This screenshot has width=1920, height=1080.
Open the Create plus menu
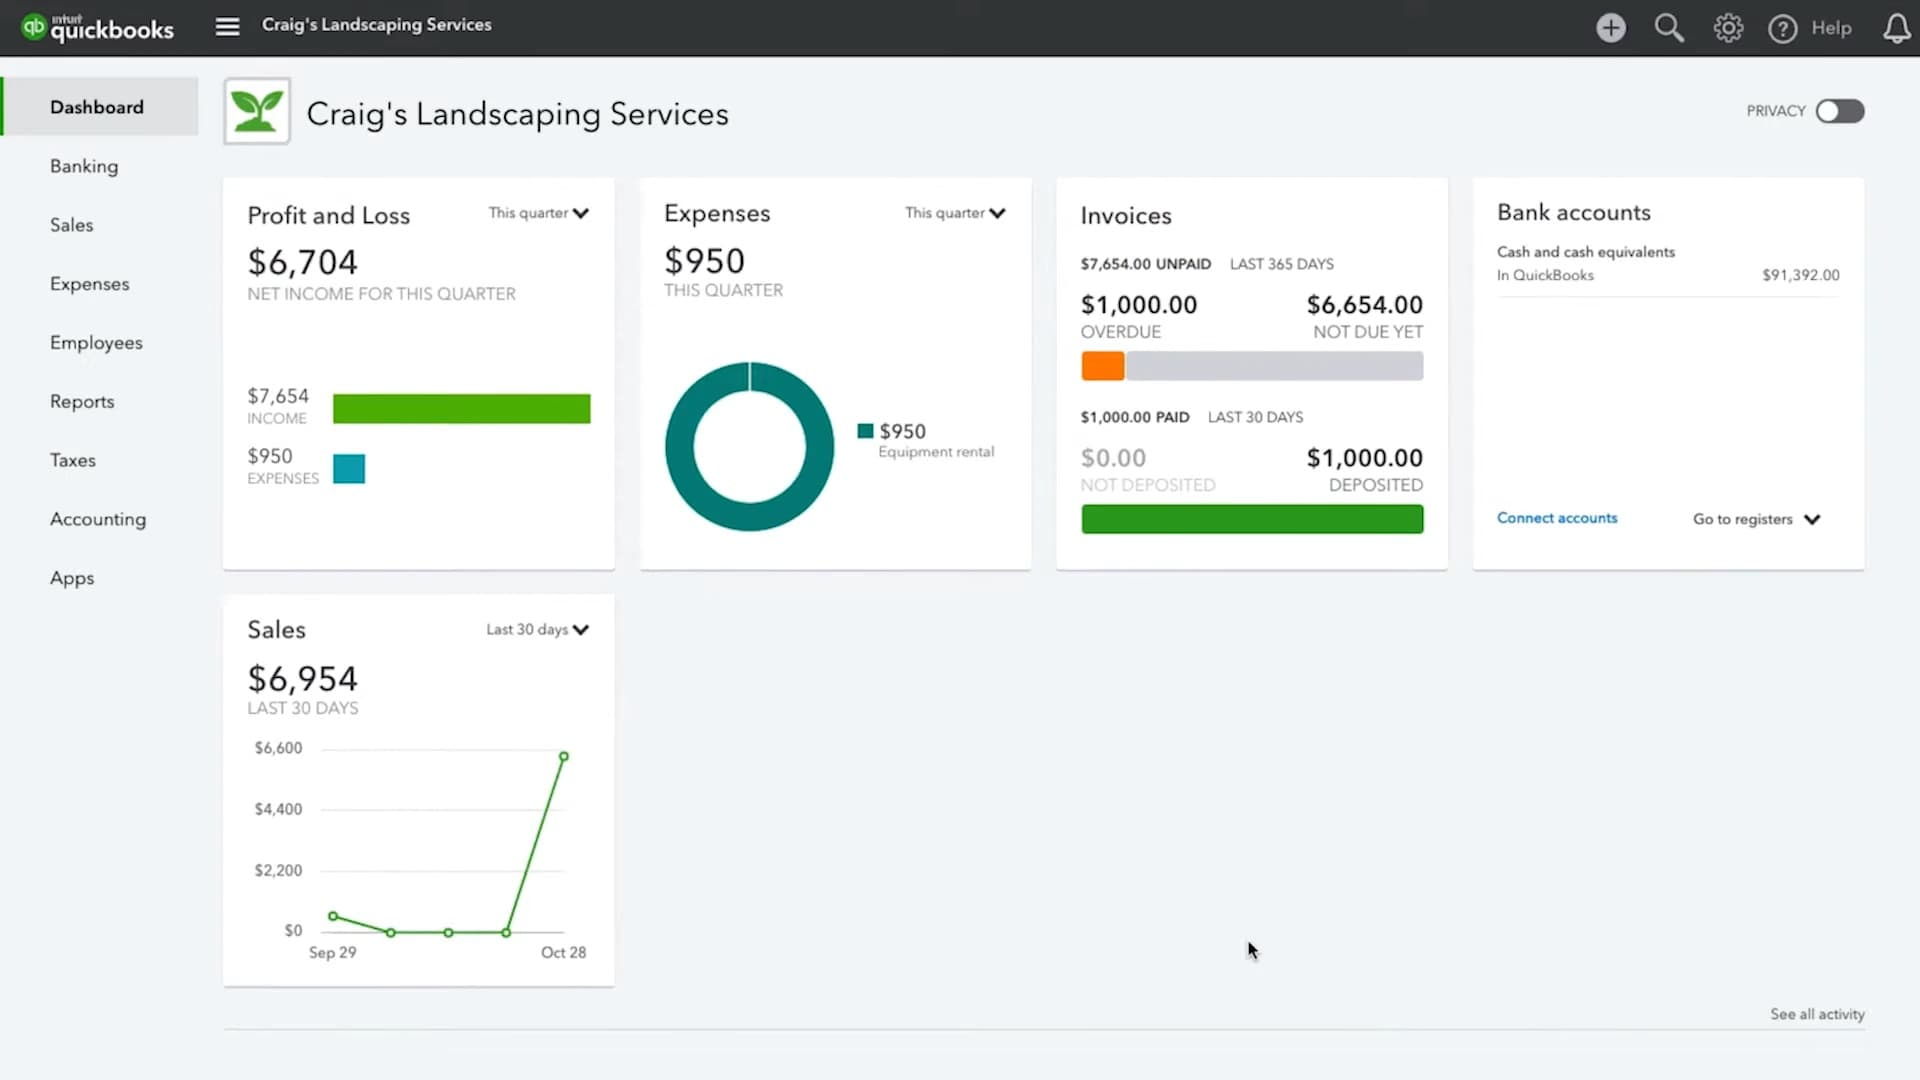click(1610, 28)
